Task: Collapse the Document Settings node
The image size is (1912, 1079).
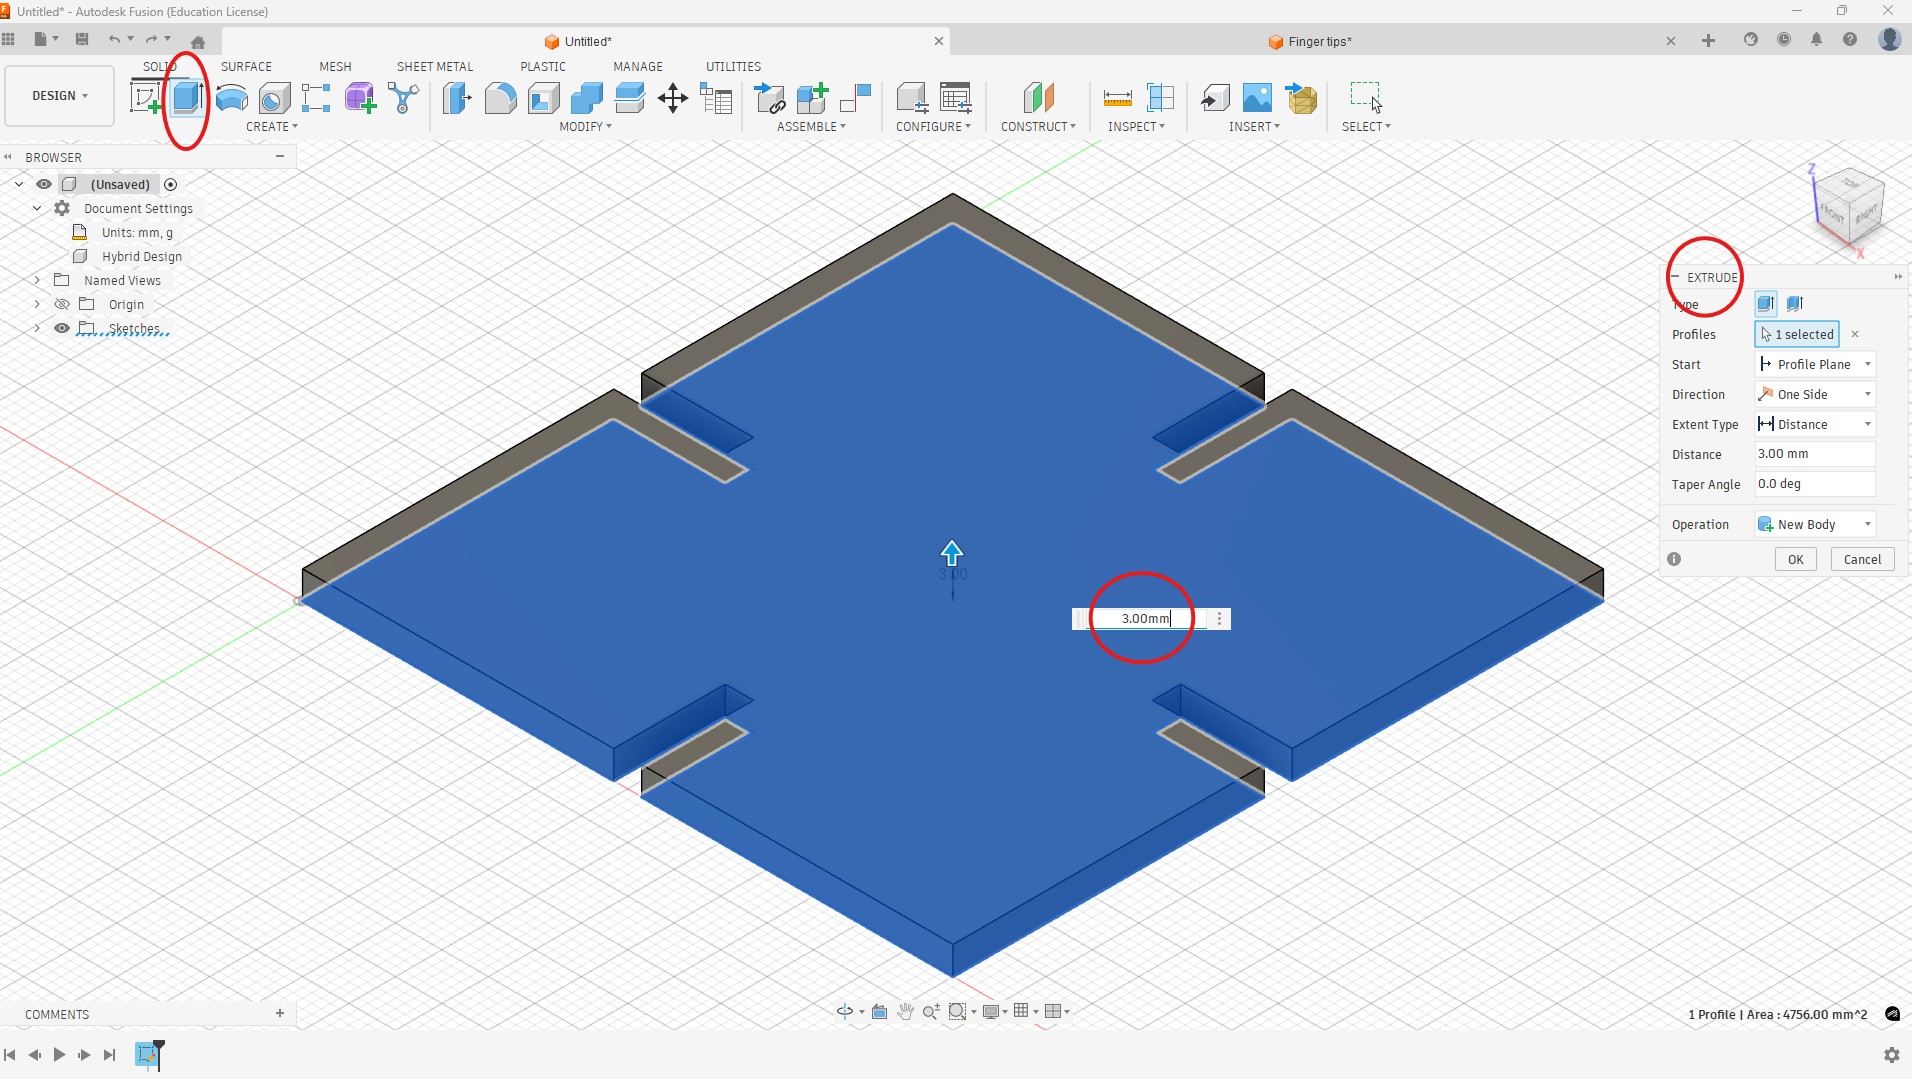Action: click(x=37, y=208)
